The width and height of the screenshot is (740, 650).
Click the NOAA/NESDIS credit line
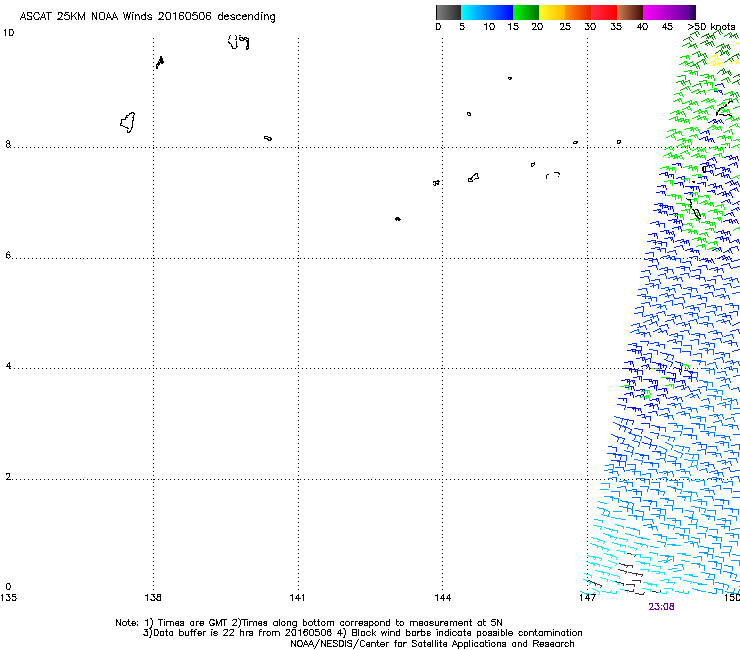click(432, 644)
